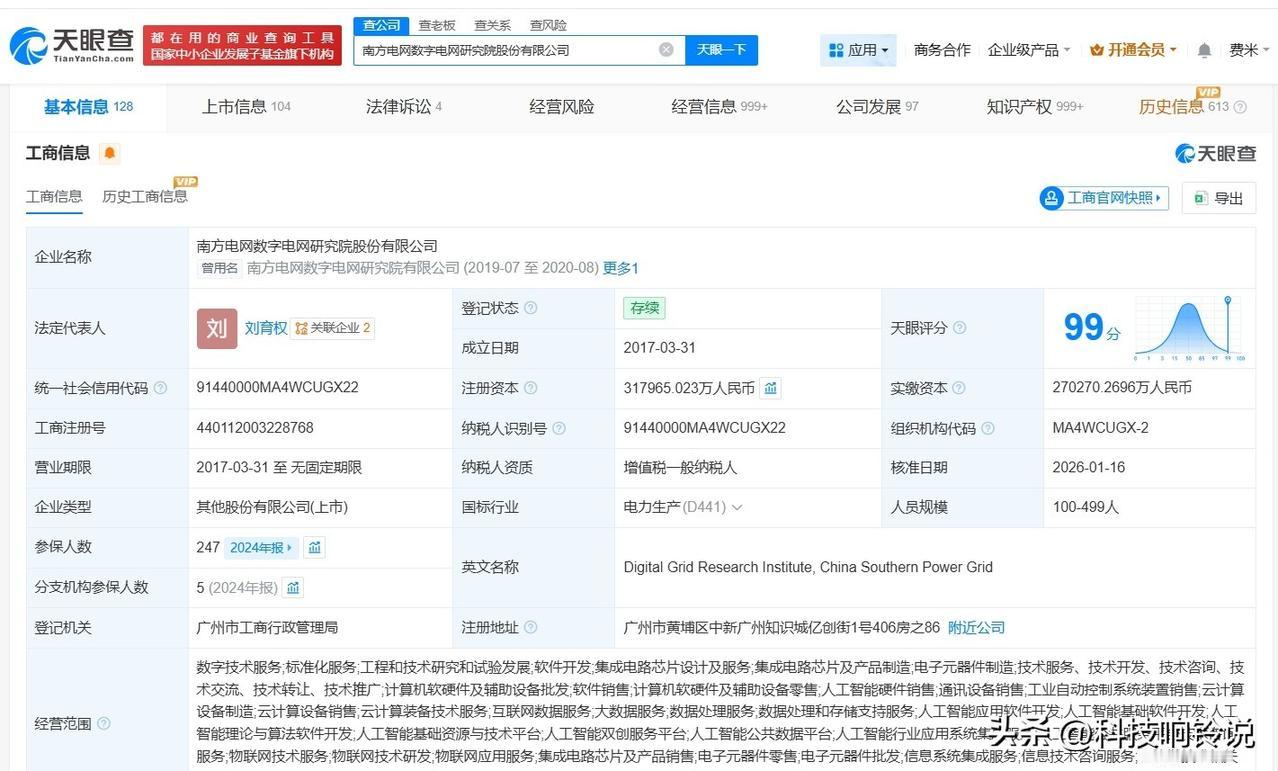The width and height of the screenshot is (1278, 771).
Task: Open the 附近公司 link
Action: coord(976,627)
